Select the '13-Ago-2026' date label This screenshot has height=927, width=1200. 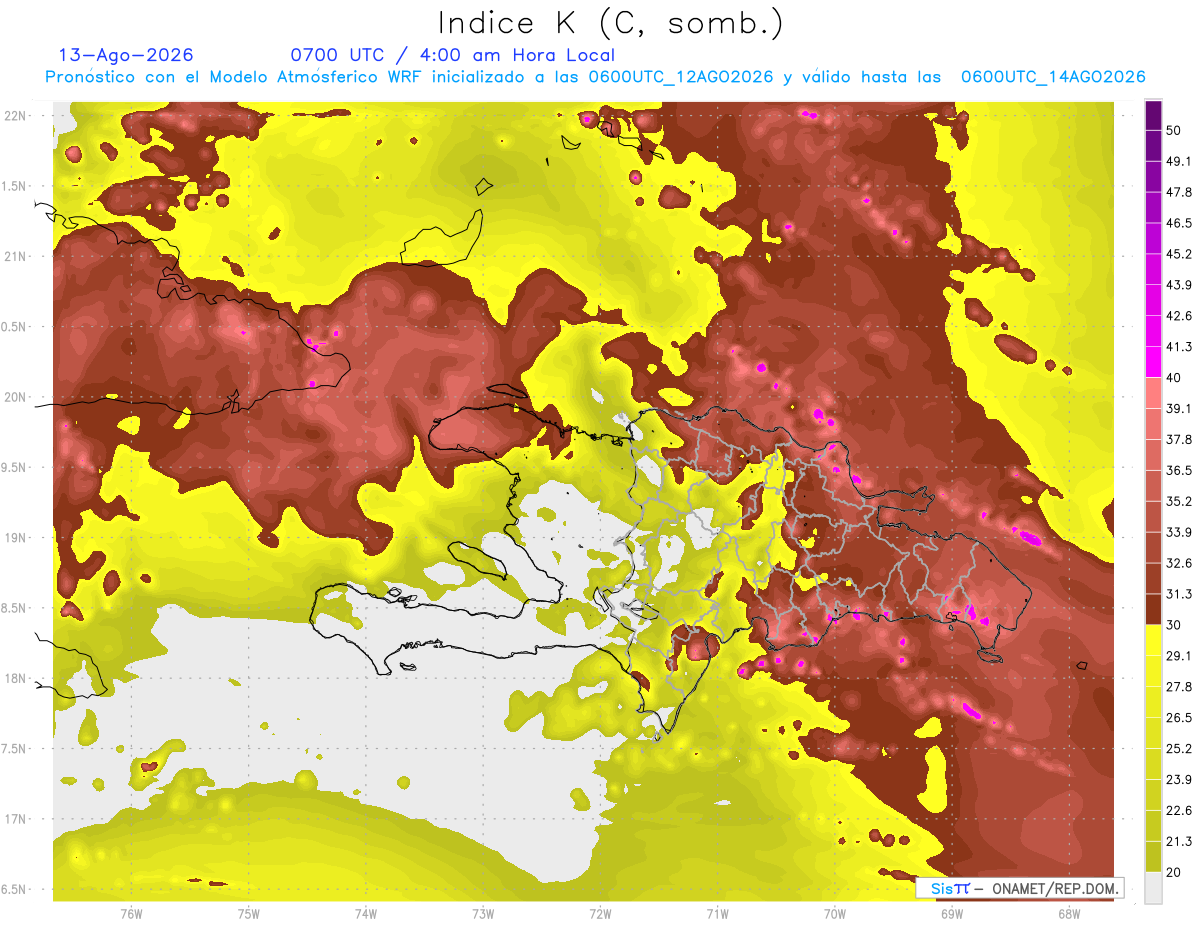126,55
